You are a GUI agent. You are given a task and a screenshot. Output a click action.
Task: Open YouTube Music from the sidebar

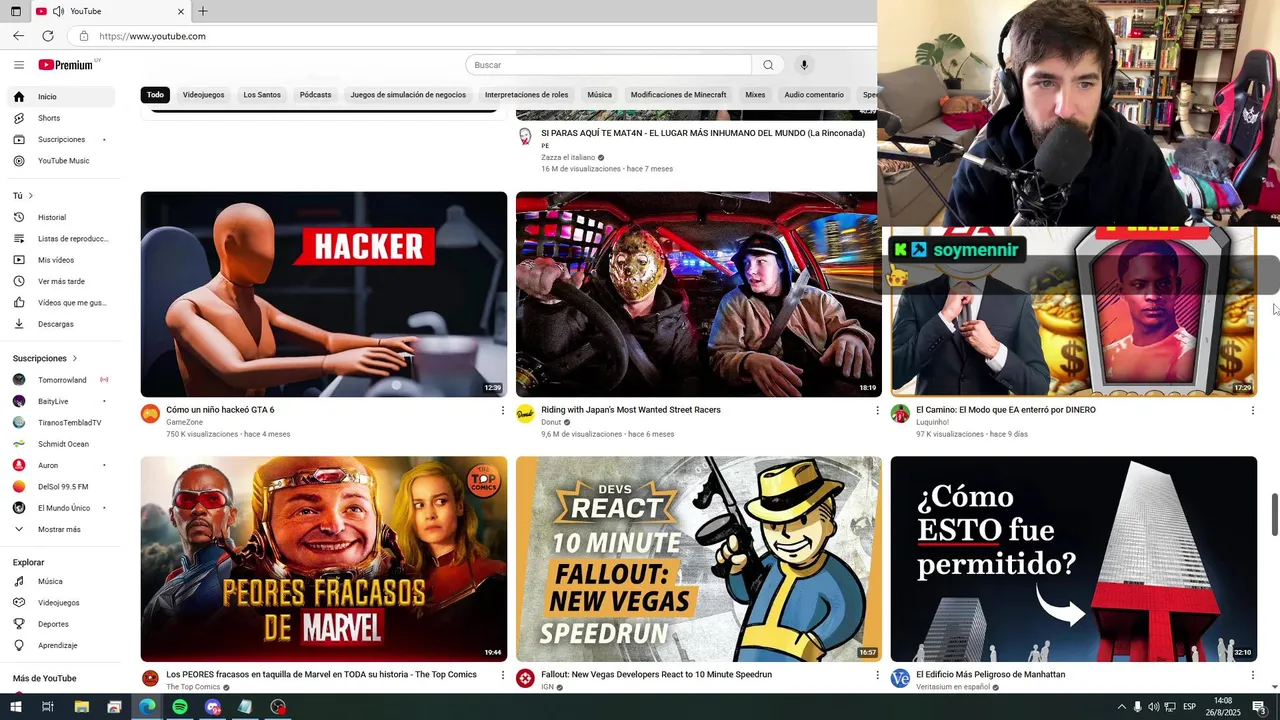pos(62,161)
